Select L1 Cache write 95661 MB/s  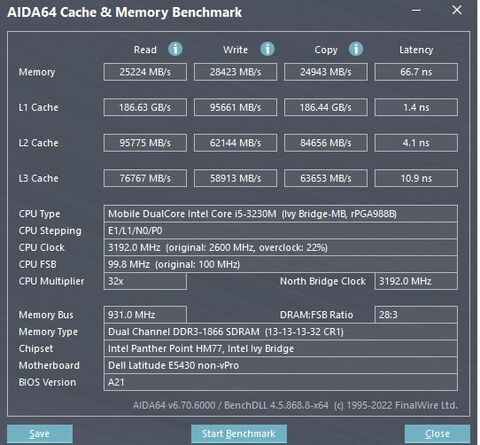click(235, 107)
